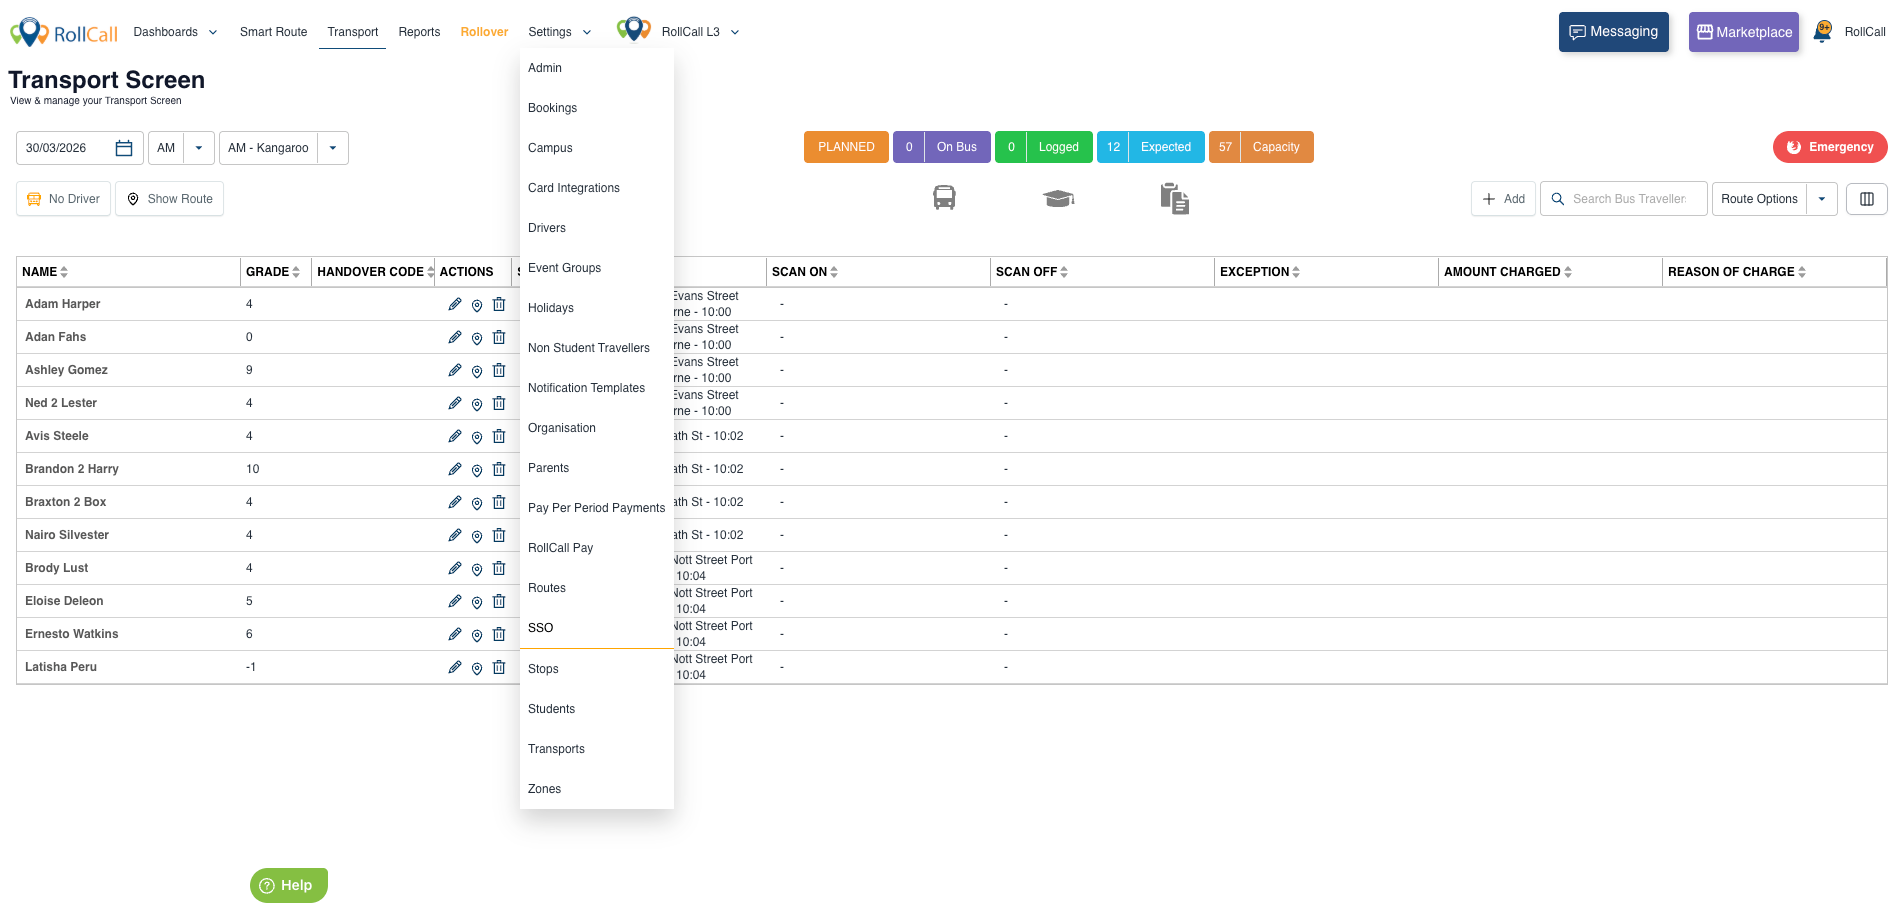Sort table by GRADE column
1904x918 pixels.
pos(273,272)
